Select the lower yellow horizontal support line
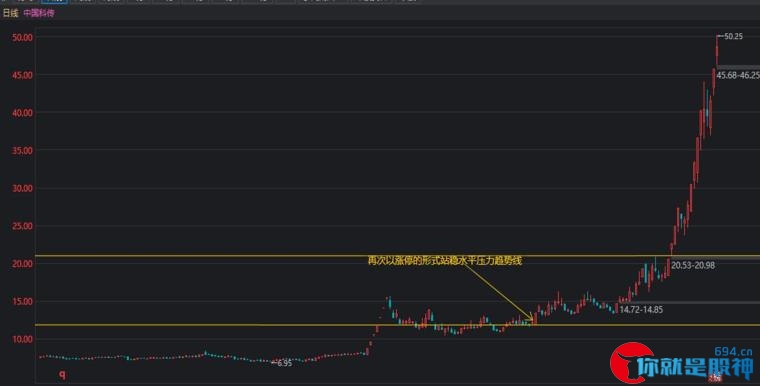The height and width of the screenshot is (386, 760). 397,325
